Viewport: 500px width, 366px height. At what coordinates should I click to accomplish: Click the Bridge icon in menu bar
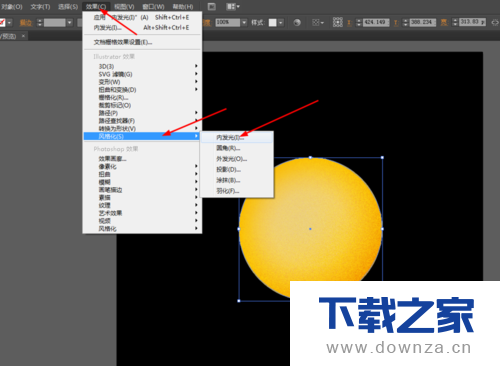coord(211,7)
